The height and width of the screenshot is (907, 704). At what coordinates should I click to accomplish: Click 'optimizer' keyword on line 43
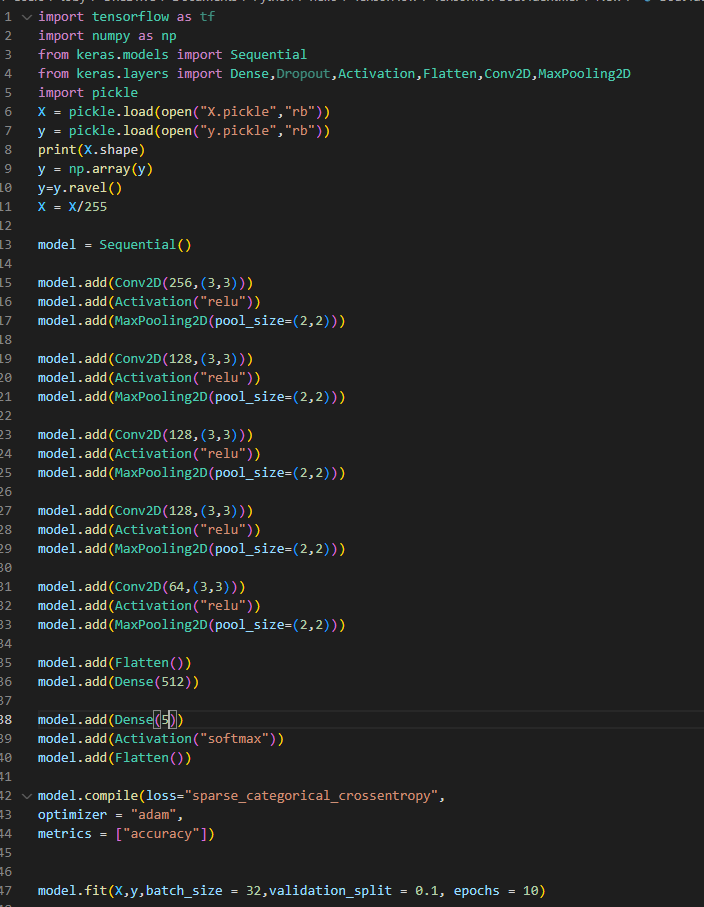pyautogui.click(x=72, y=815)
